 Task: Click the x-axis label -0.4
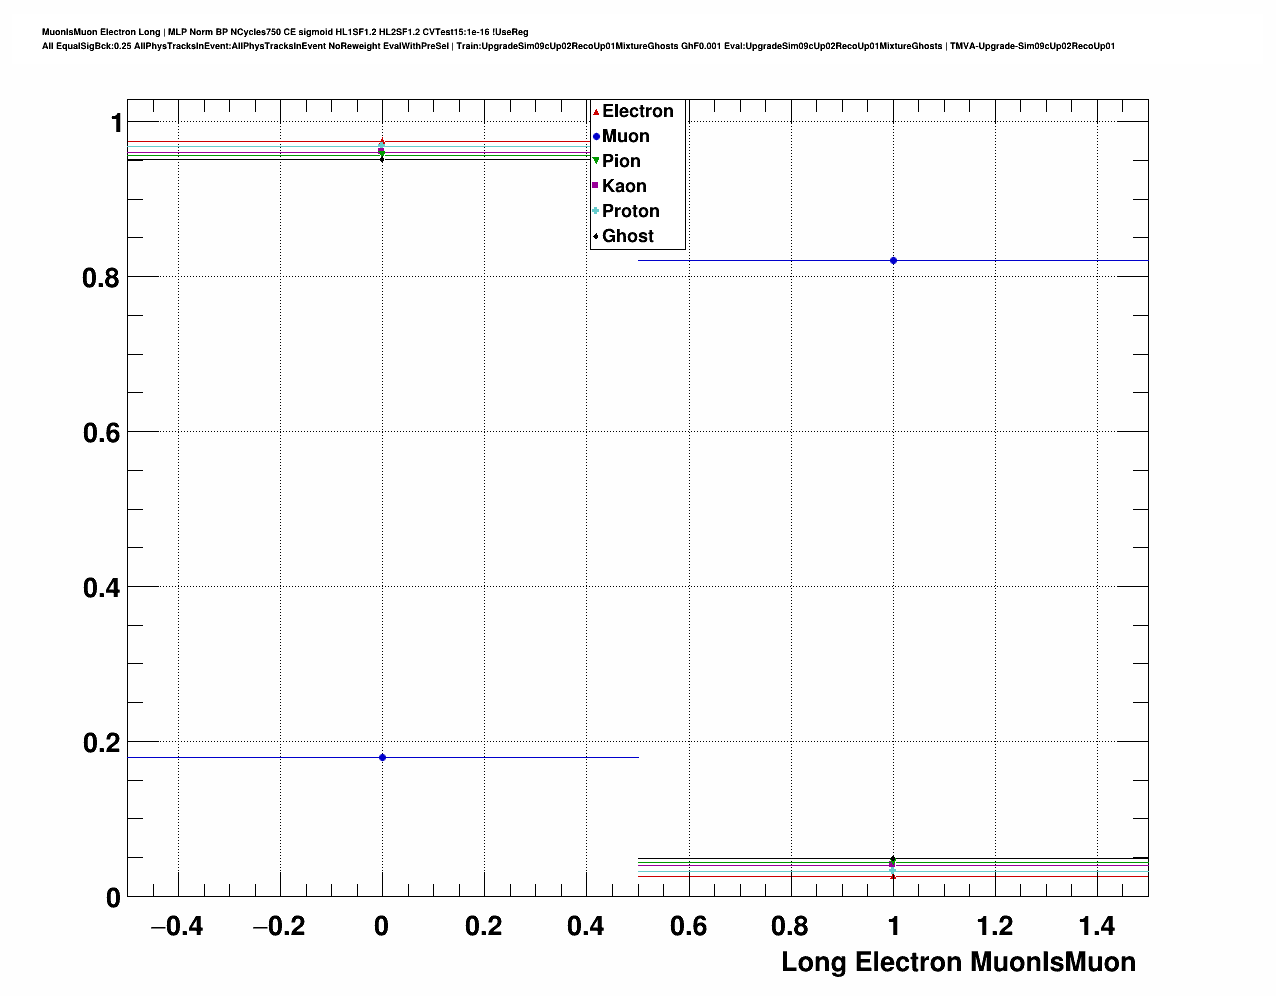tap(176, 927)
